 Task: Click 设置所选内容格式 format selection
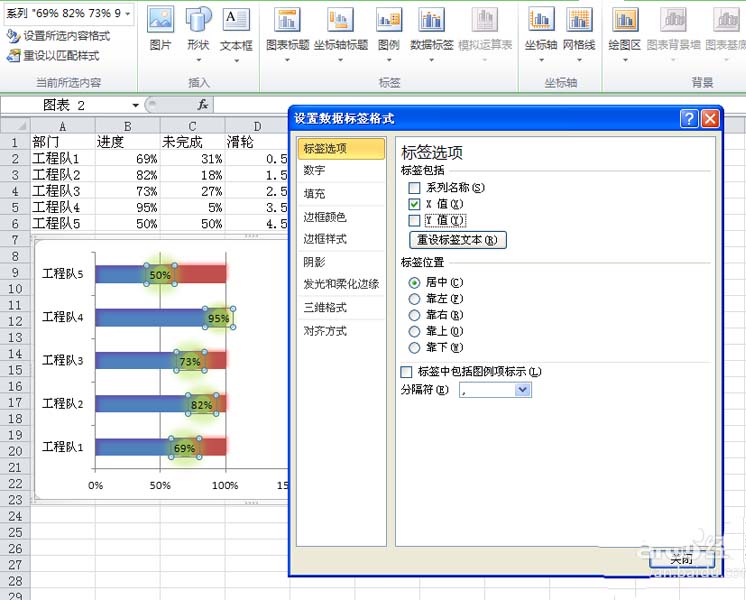[x=58, y=36]
